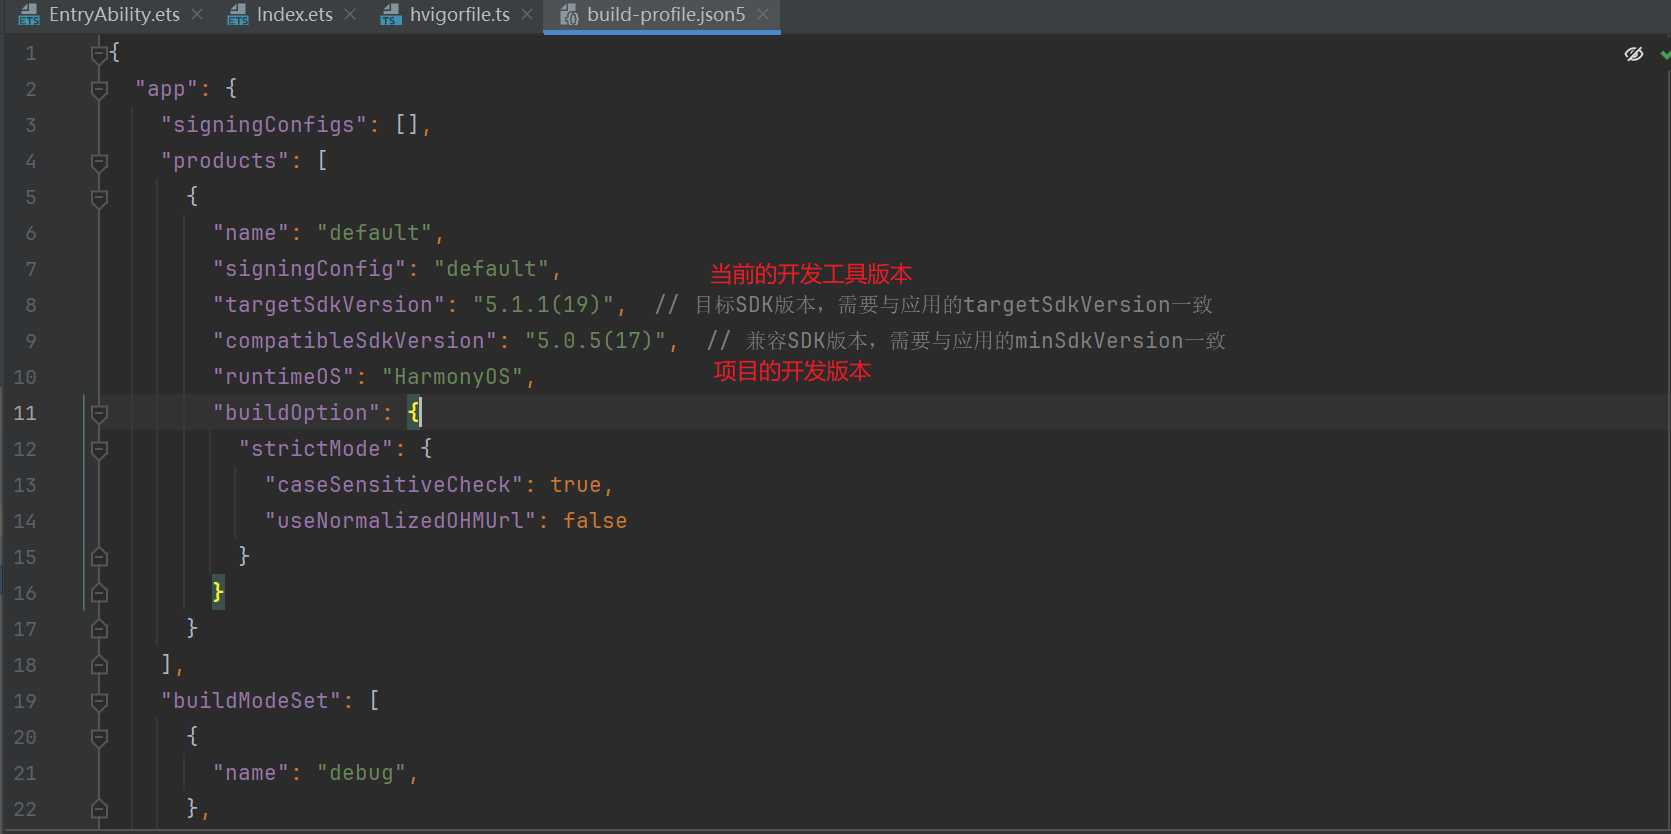Image resolution: width=1671 pixels, height=834 pixels.
Task: Collapse the "app" block on line 2
Action: click(99, 90)
